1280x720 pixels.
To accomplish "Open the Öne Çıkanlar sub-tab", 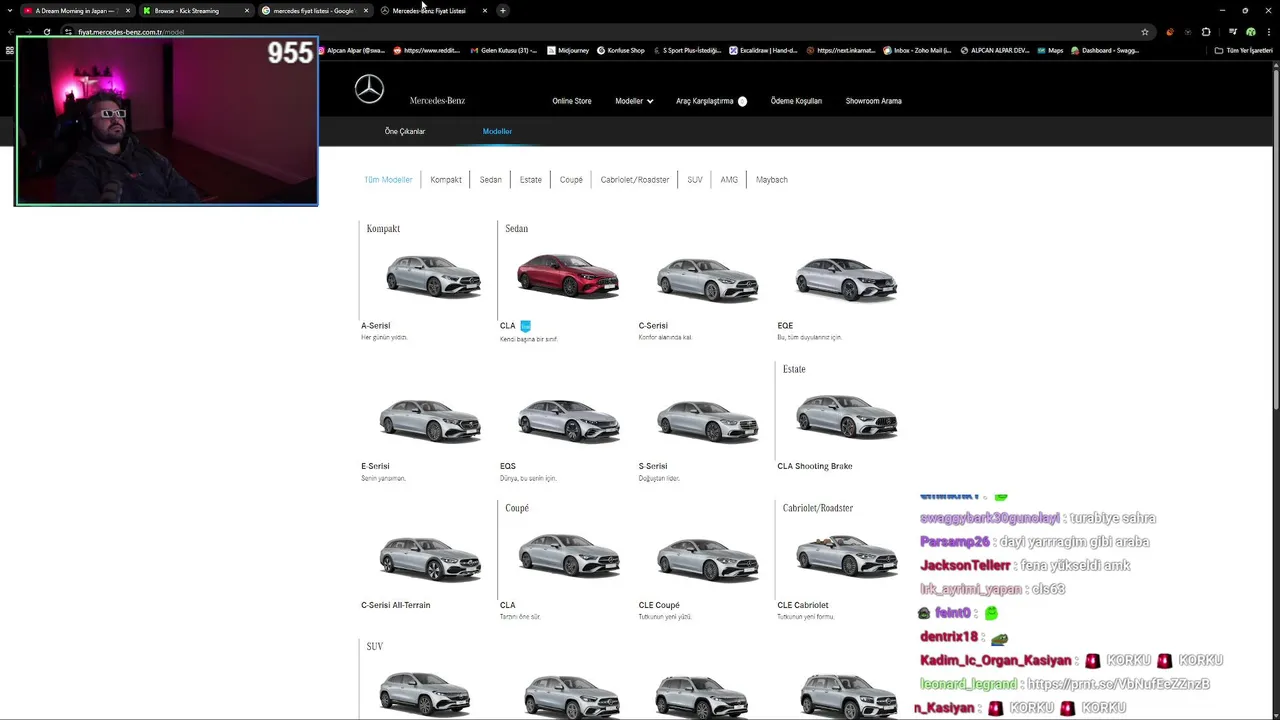I will (405, 131).
